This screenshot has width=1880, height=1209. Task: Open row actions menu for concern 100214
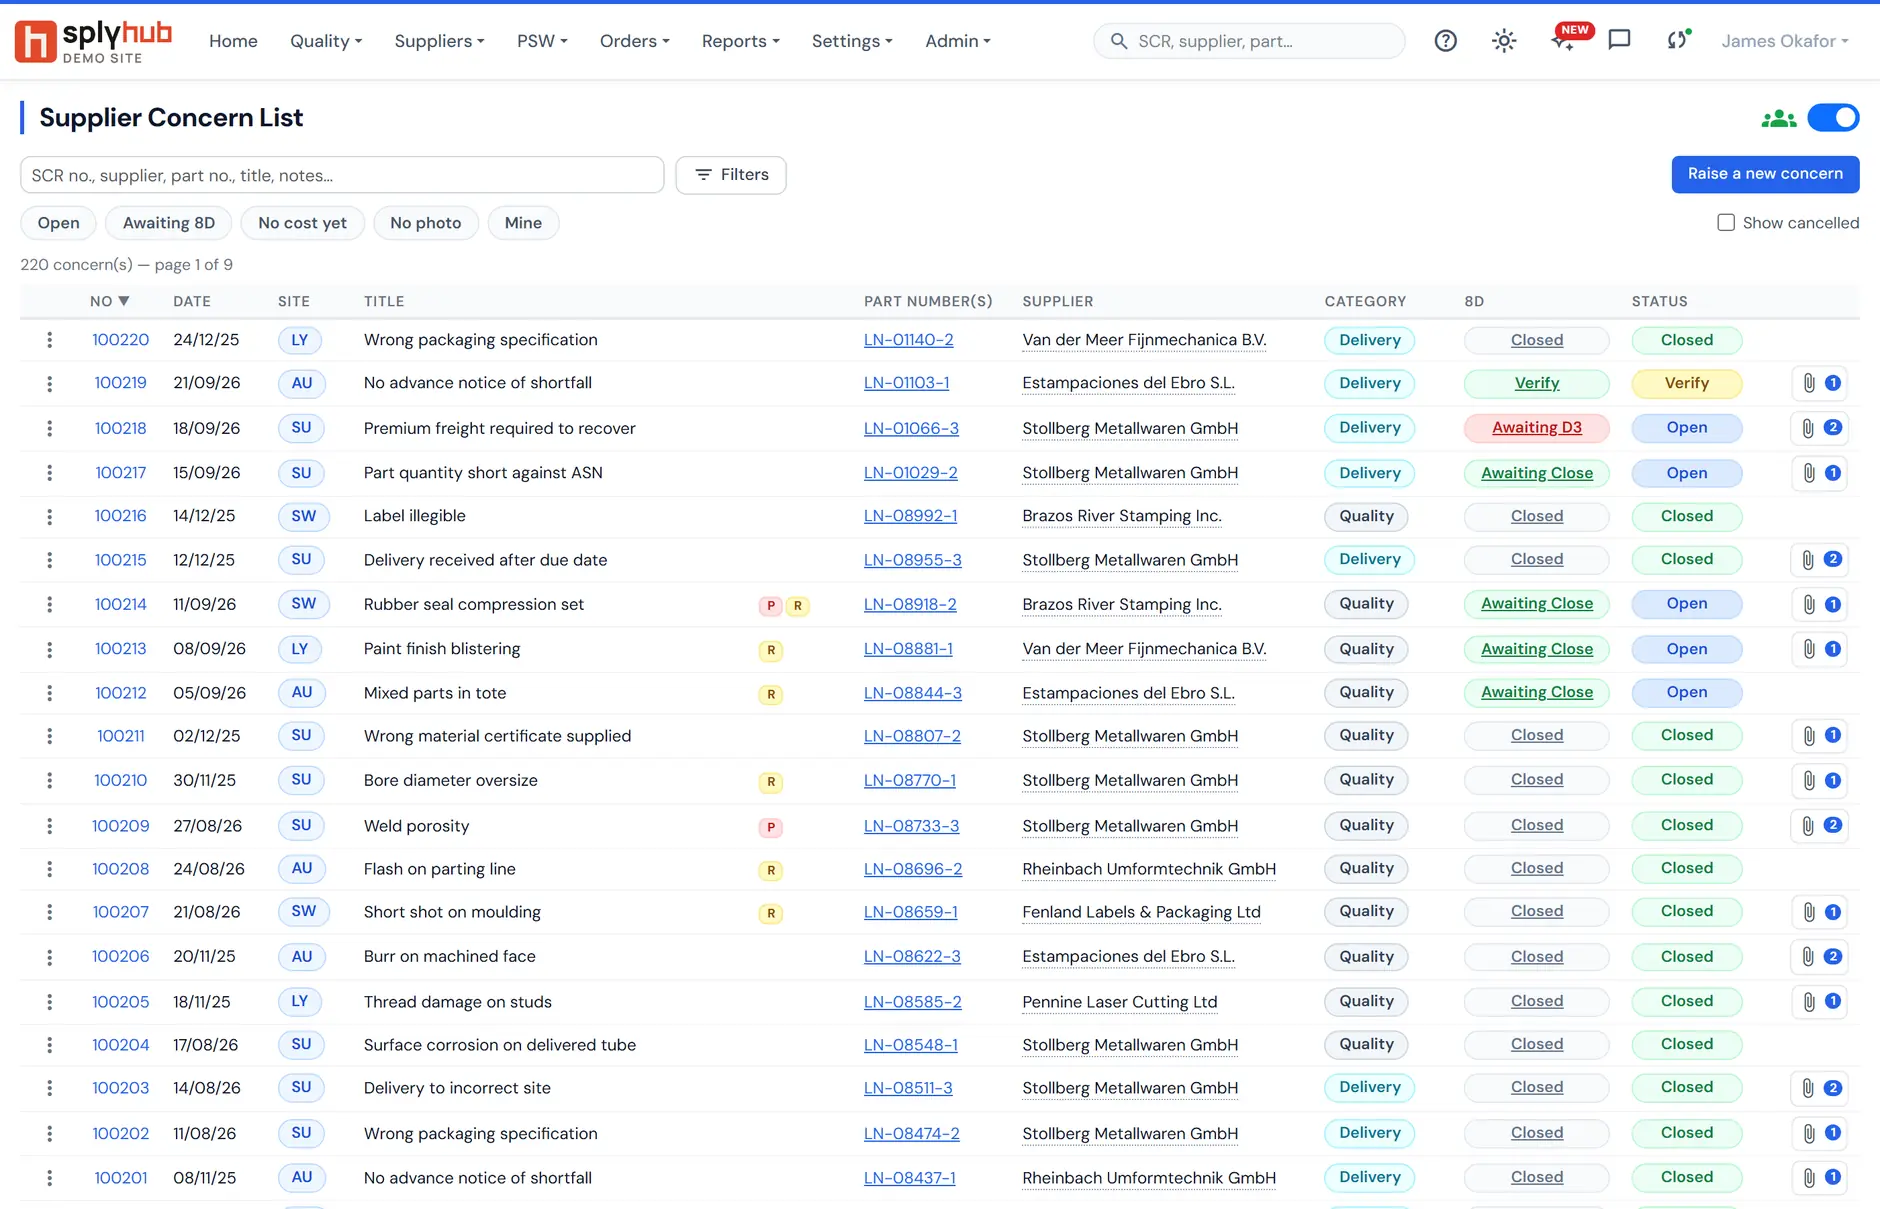tap(49, 604)
